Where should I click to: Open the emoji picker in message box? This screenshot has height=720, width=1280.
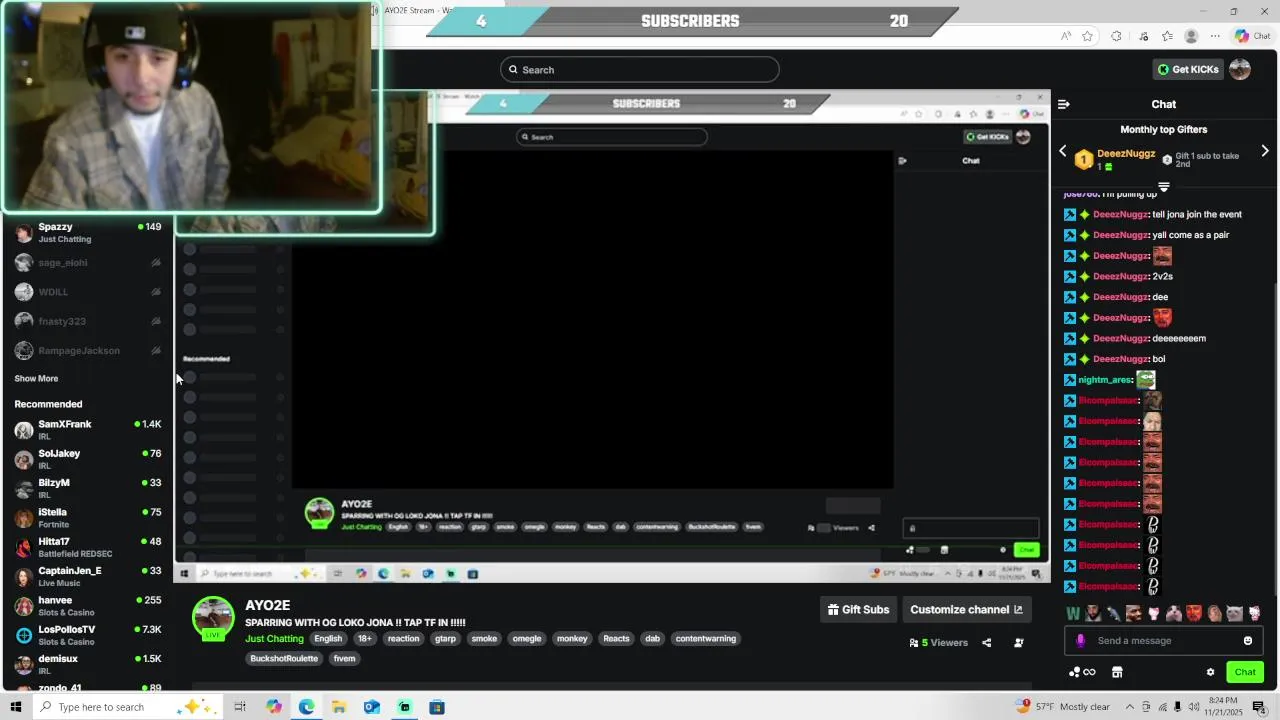coord(1248,641)
